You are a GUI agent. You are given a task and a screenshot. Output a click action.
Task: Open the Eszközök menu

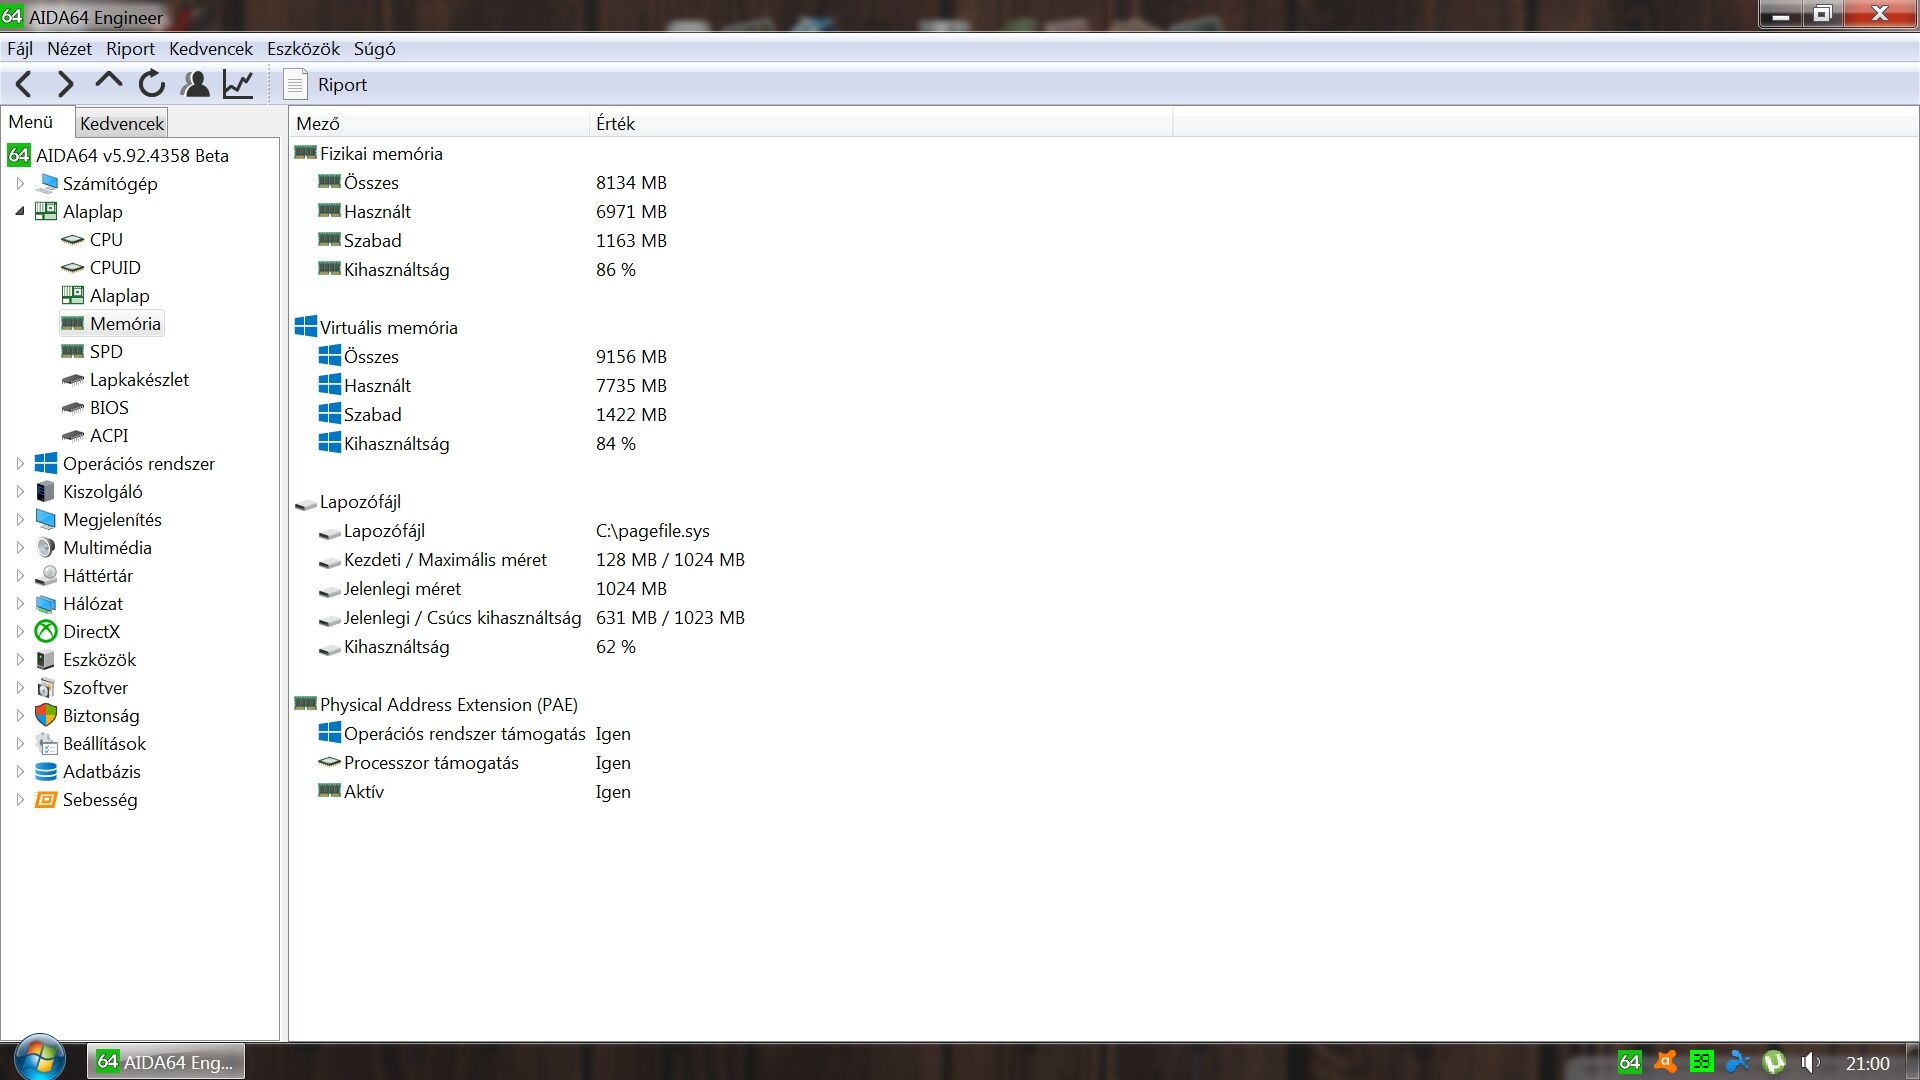pyautogui.click(x=303, y=49)
